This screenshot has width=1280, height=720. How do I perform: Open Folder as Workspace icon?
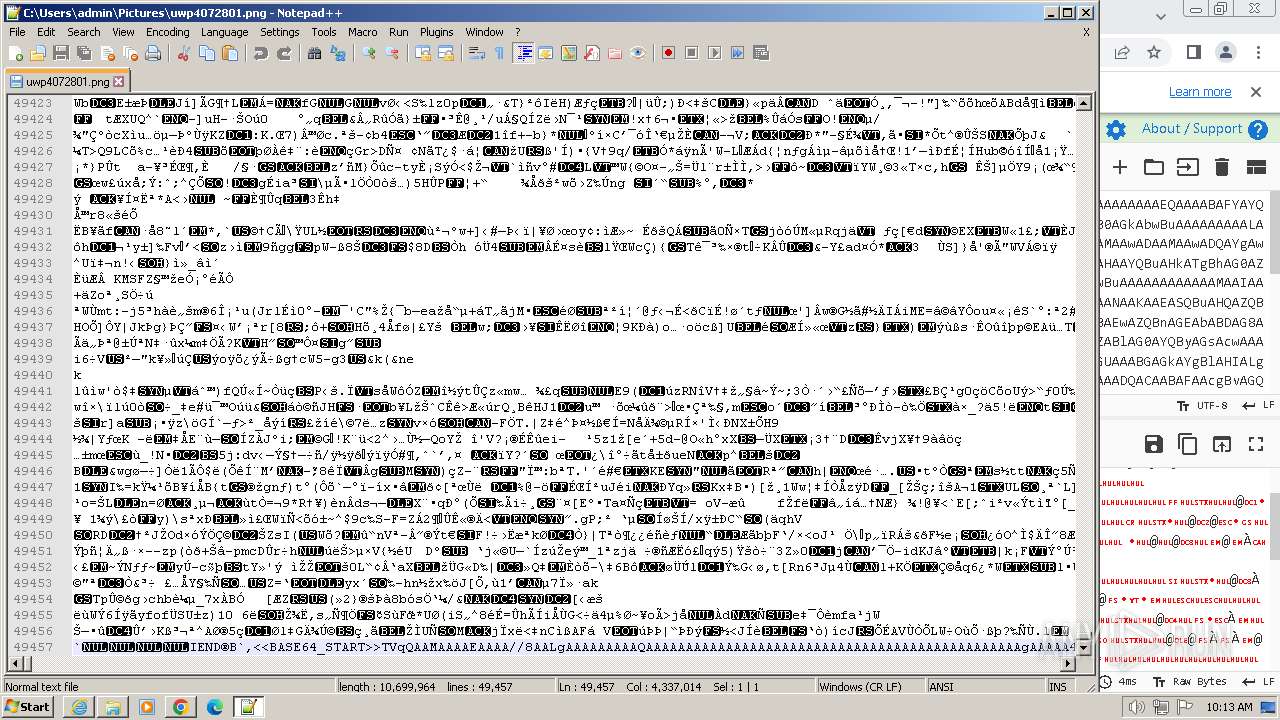pos(615,53)
